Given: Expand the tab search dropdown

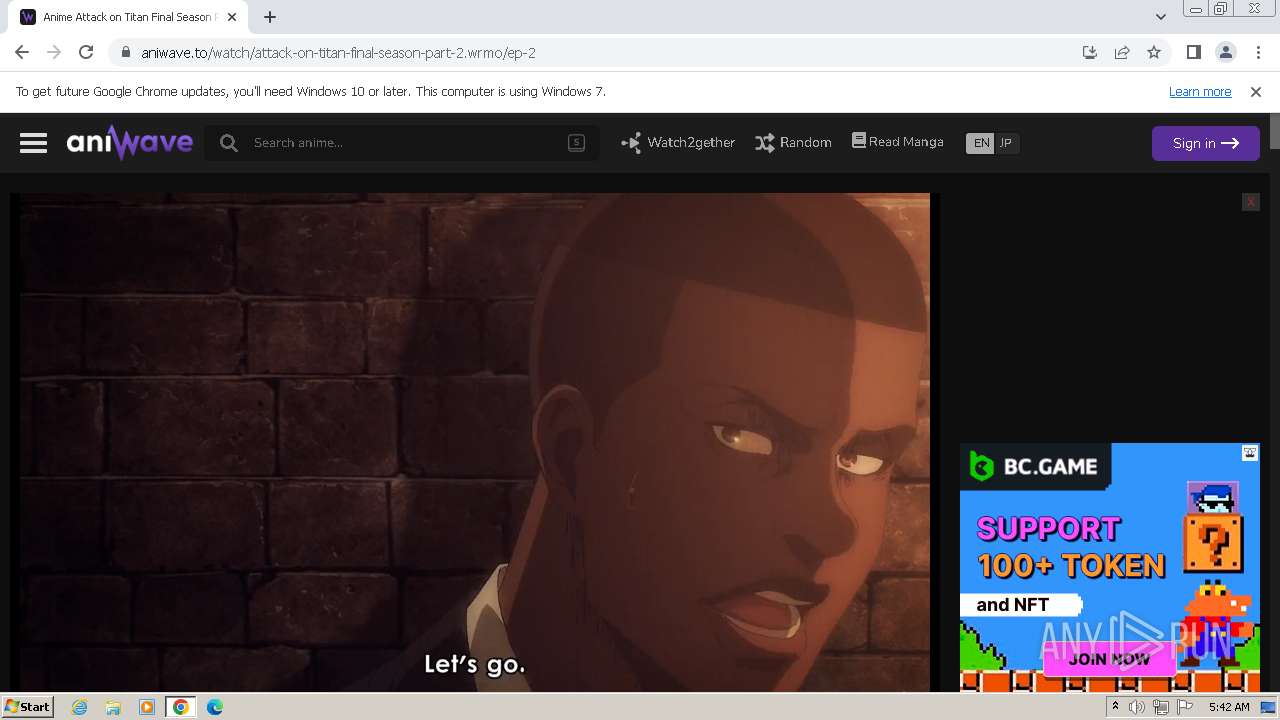Looking at the screenshot, I should (x=1160, y=17).
